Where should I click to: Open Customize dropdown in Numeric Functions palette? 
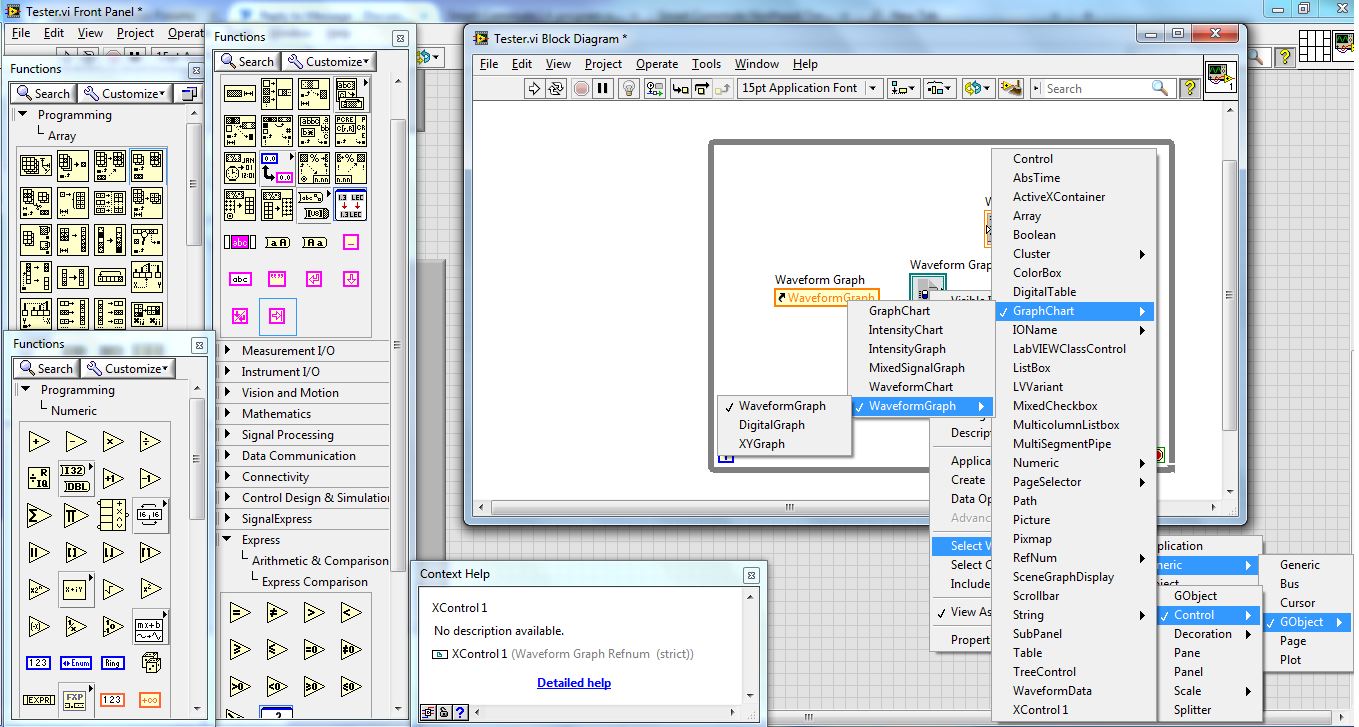click(128, 369)
